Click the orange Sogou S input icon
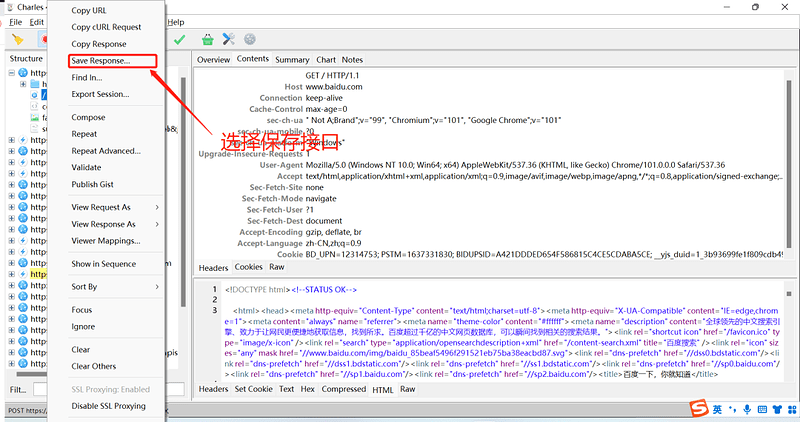This screenshot has height=422, width=800. (699, 409)
